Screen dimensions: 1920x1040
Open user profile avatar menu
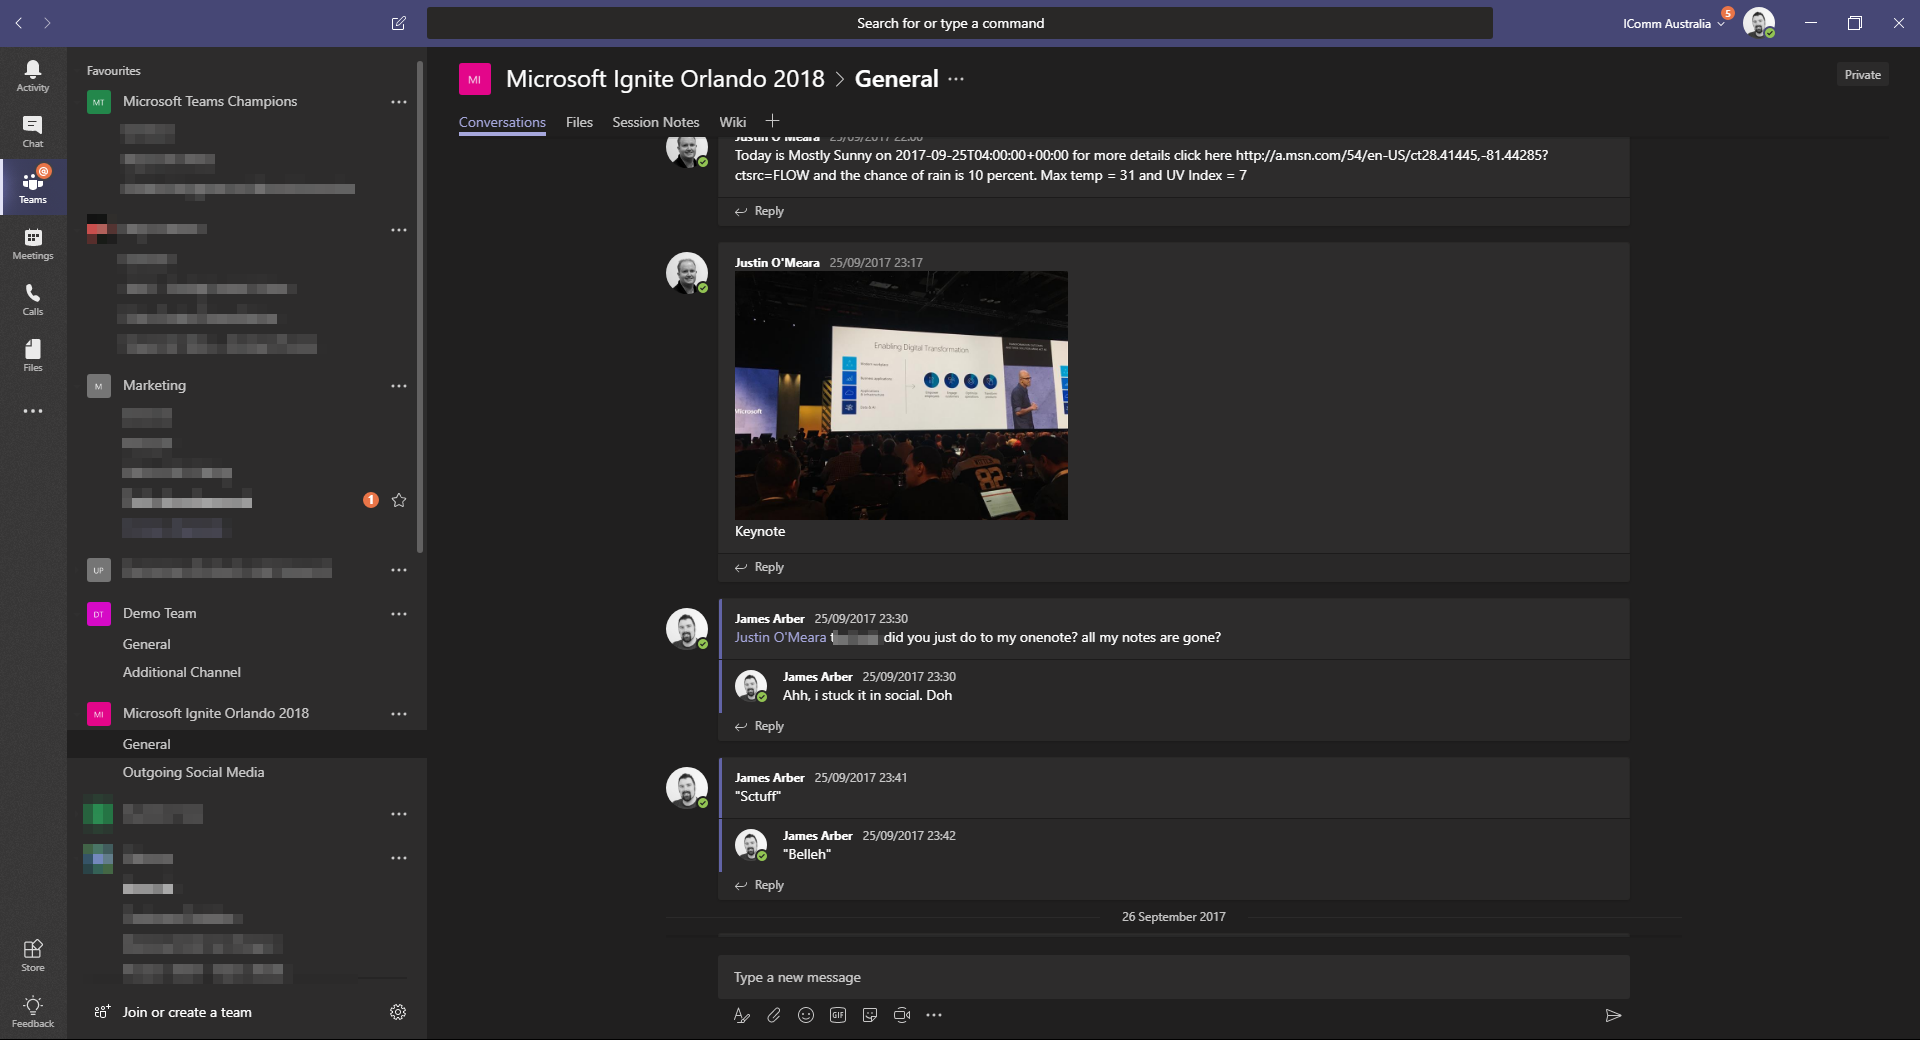1758,23
